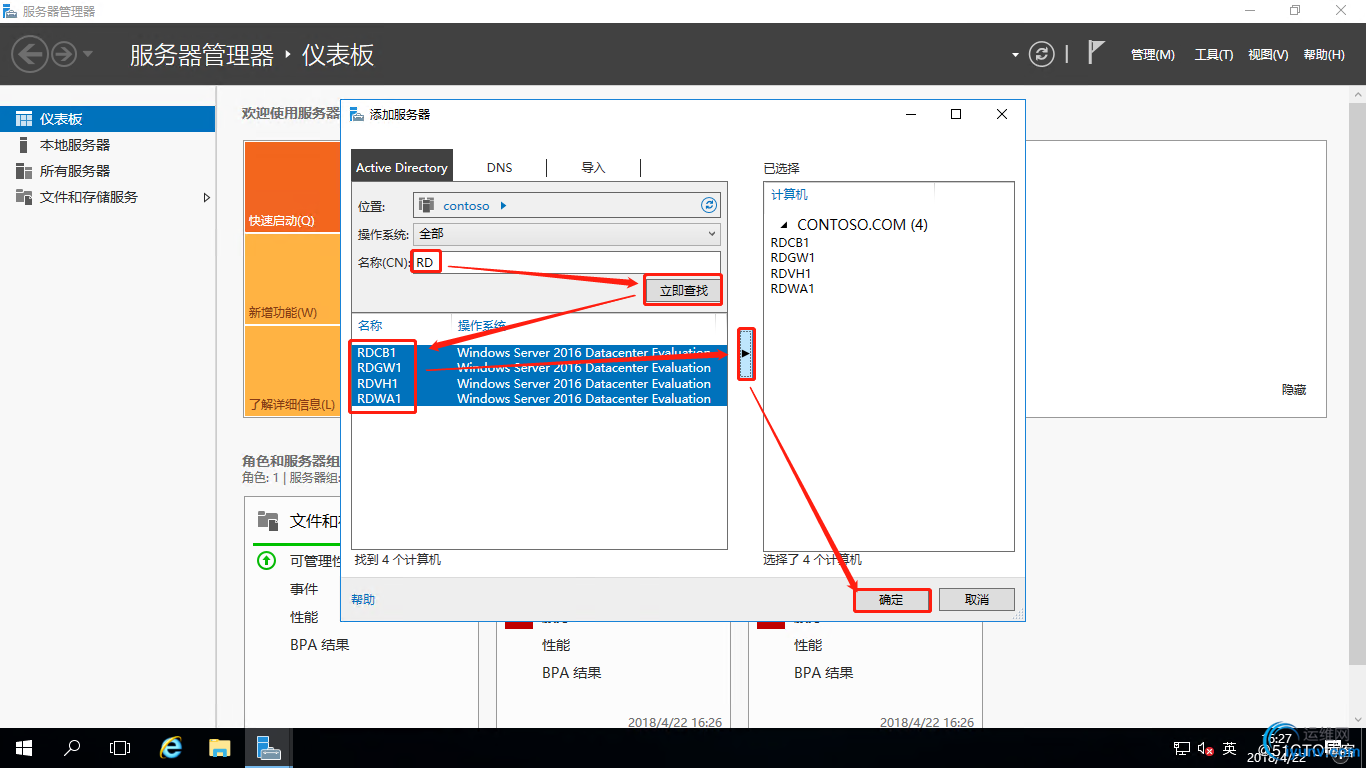Click the 隐藏 link on the welcome panel

click(x=1294, y=390)
